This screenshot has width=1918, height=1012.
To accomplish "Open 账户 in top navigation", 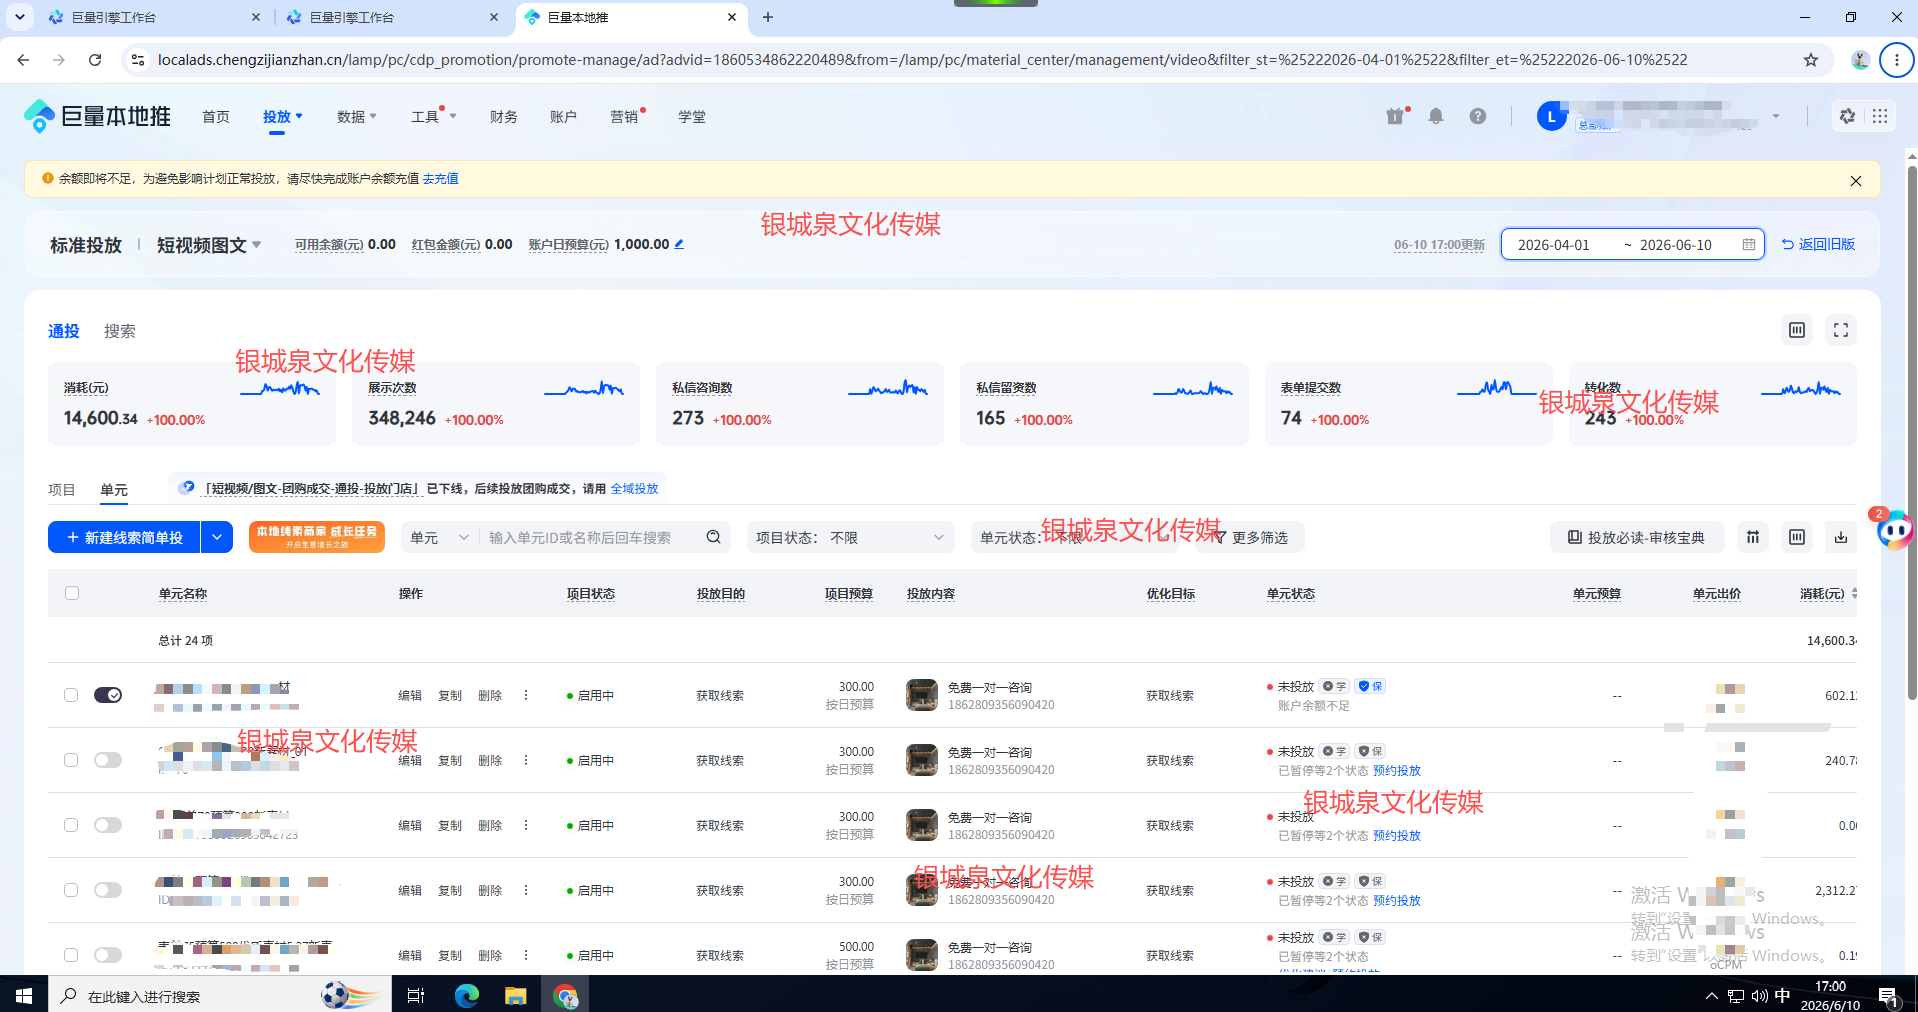I will 564,117.
